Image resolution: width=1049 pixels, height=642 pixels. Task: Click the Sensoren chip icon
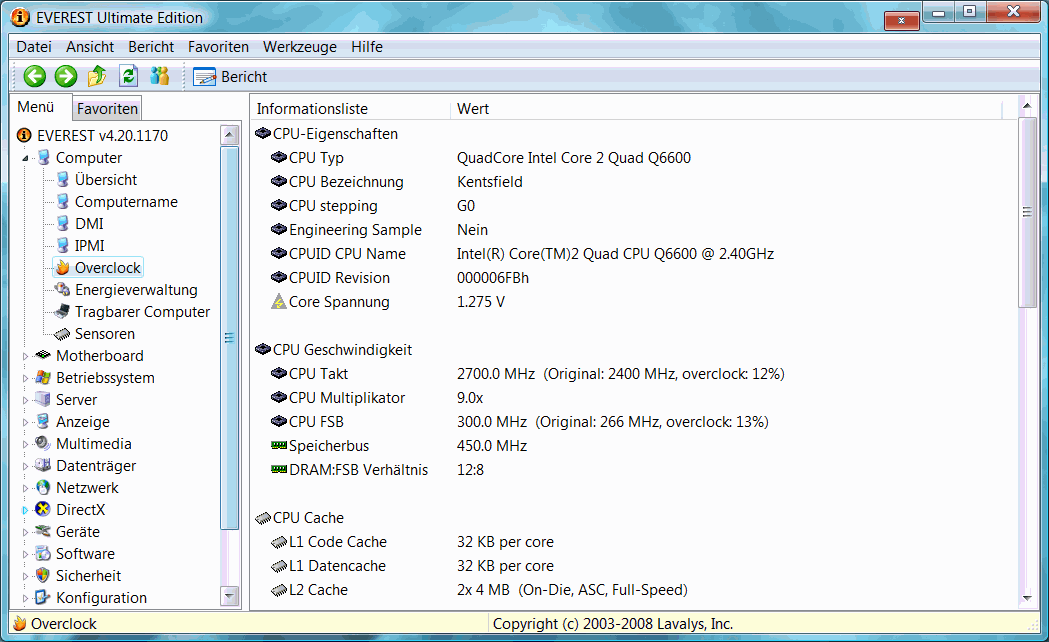pos(62,333)
